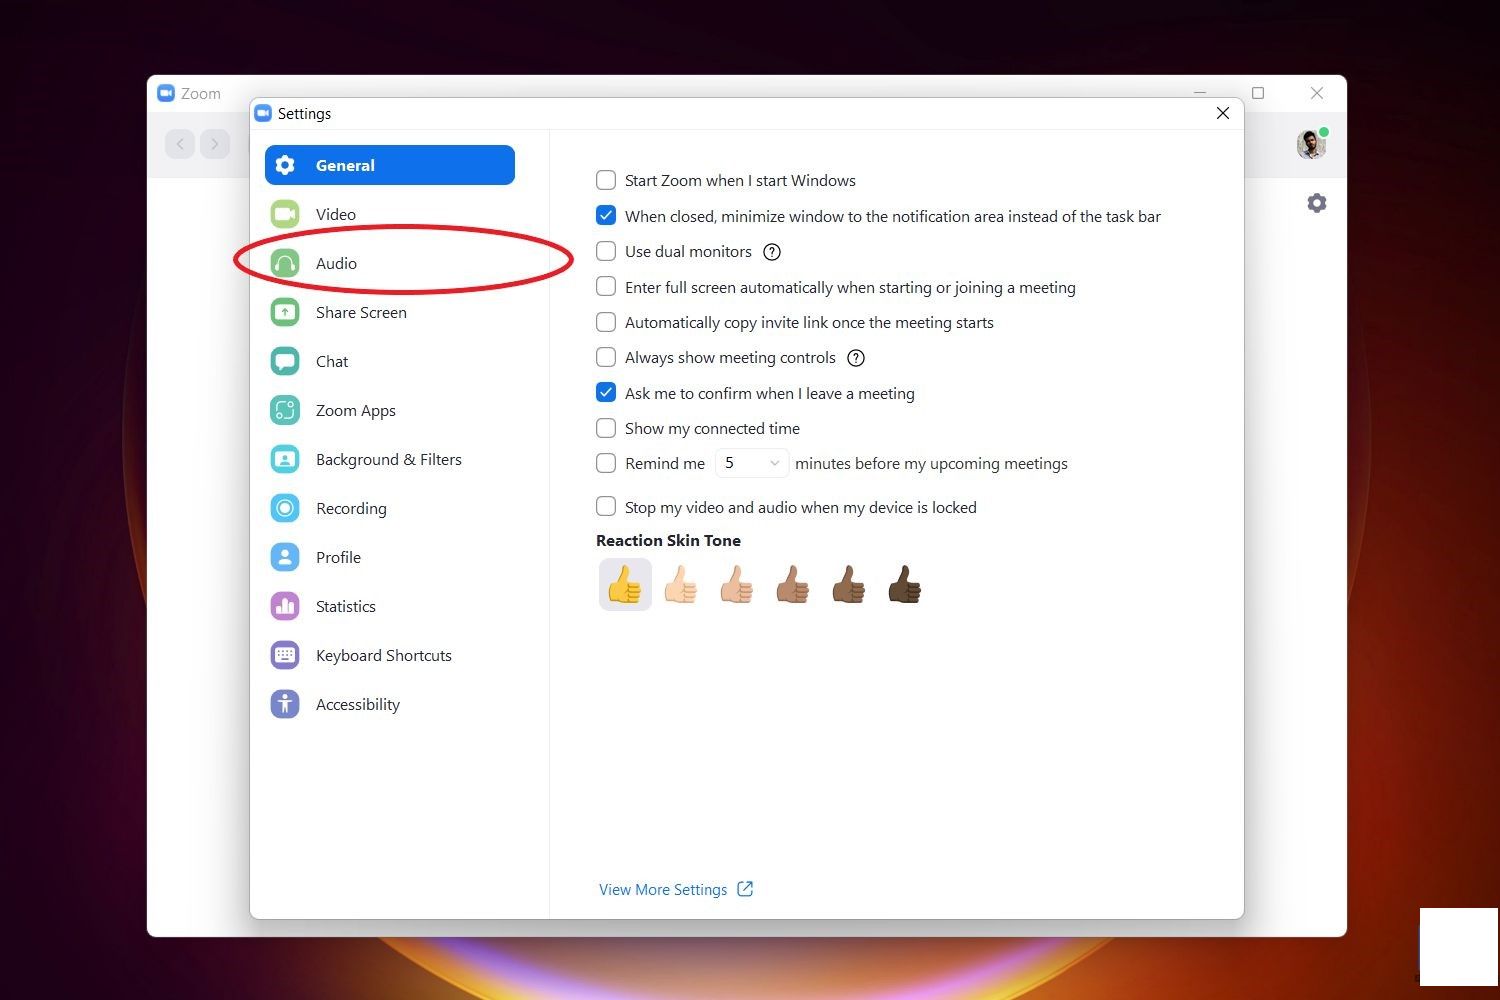
Task: Maximize the Zoom main window
Action: click(1258, 93)
